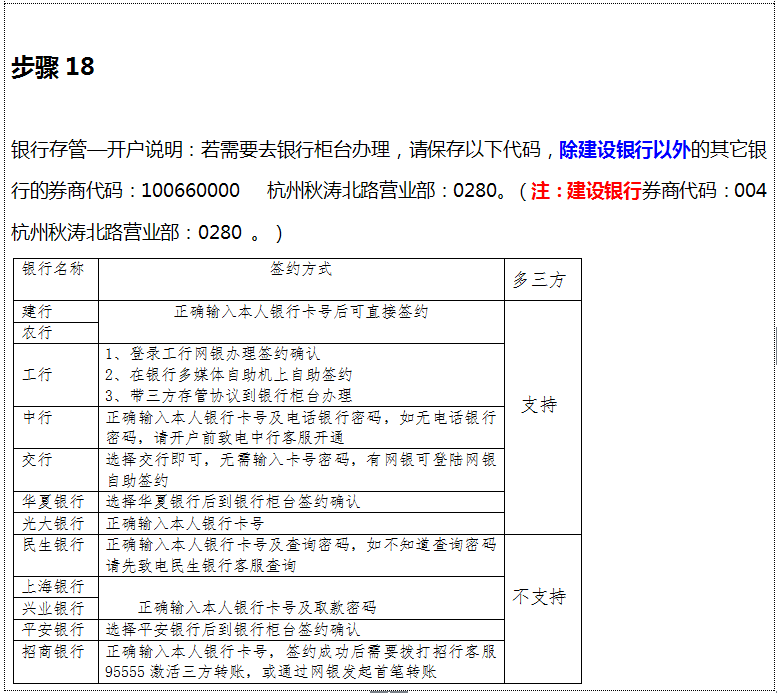Click 光大银行's method '正确输入本人银行卡号'
Screen dimensions: 777x693
[x=185, y=523]
